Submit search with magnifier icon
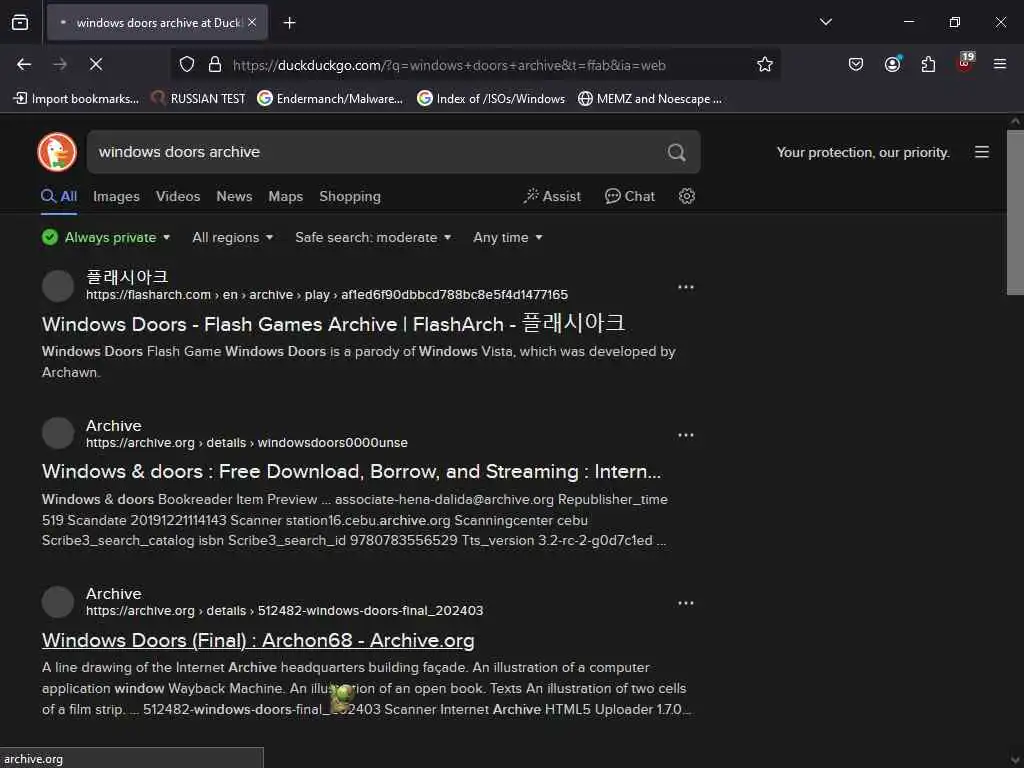 (x=676, y=152)
